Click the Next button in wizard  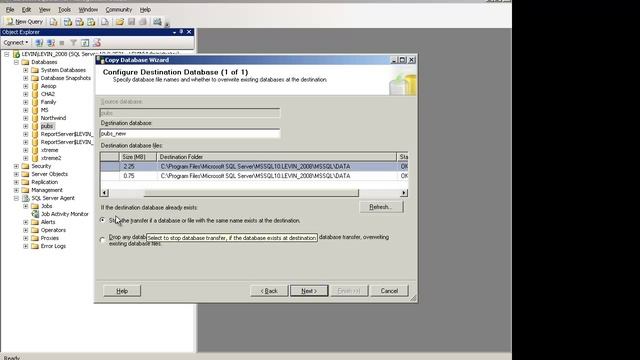pos(309,291)
